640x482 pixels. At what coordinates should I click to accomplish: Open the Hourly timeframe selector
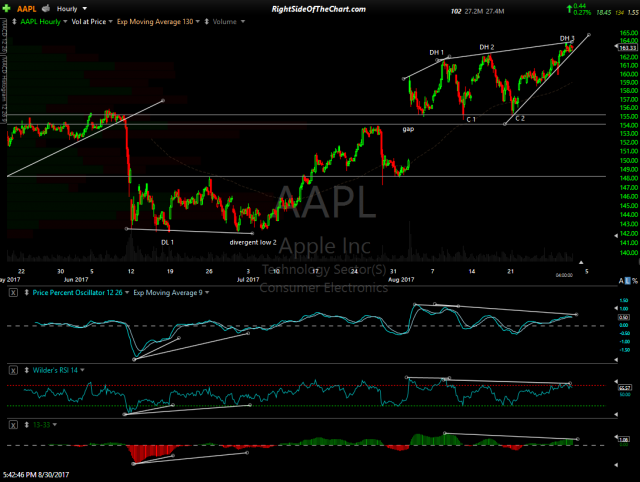click(x=67, y=9)
